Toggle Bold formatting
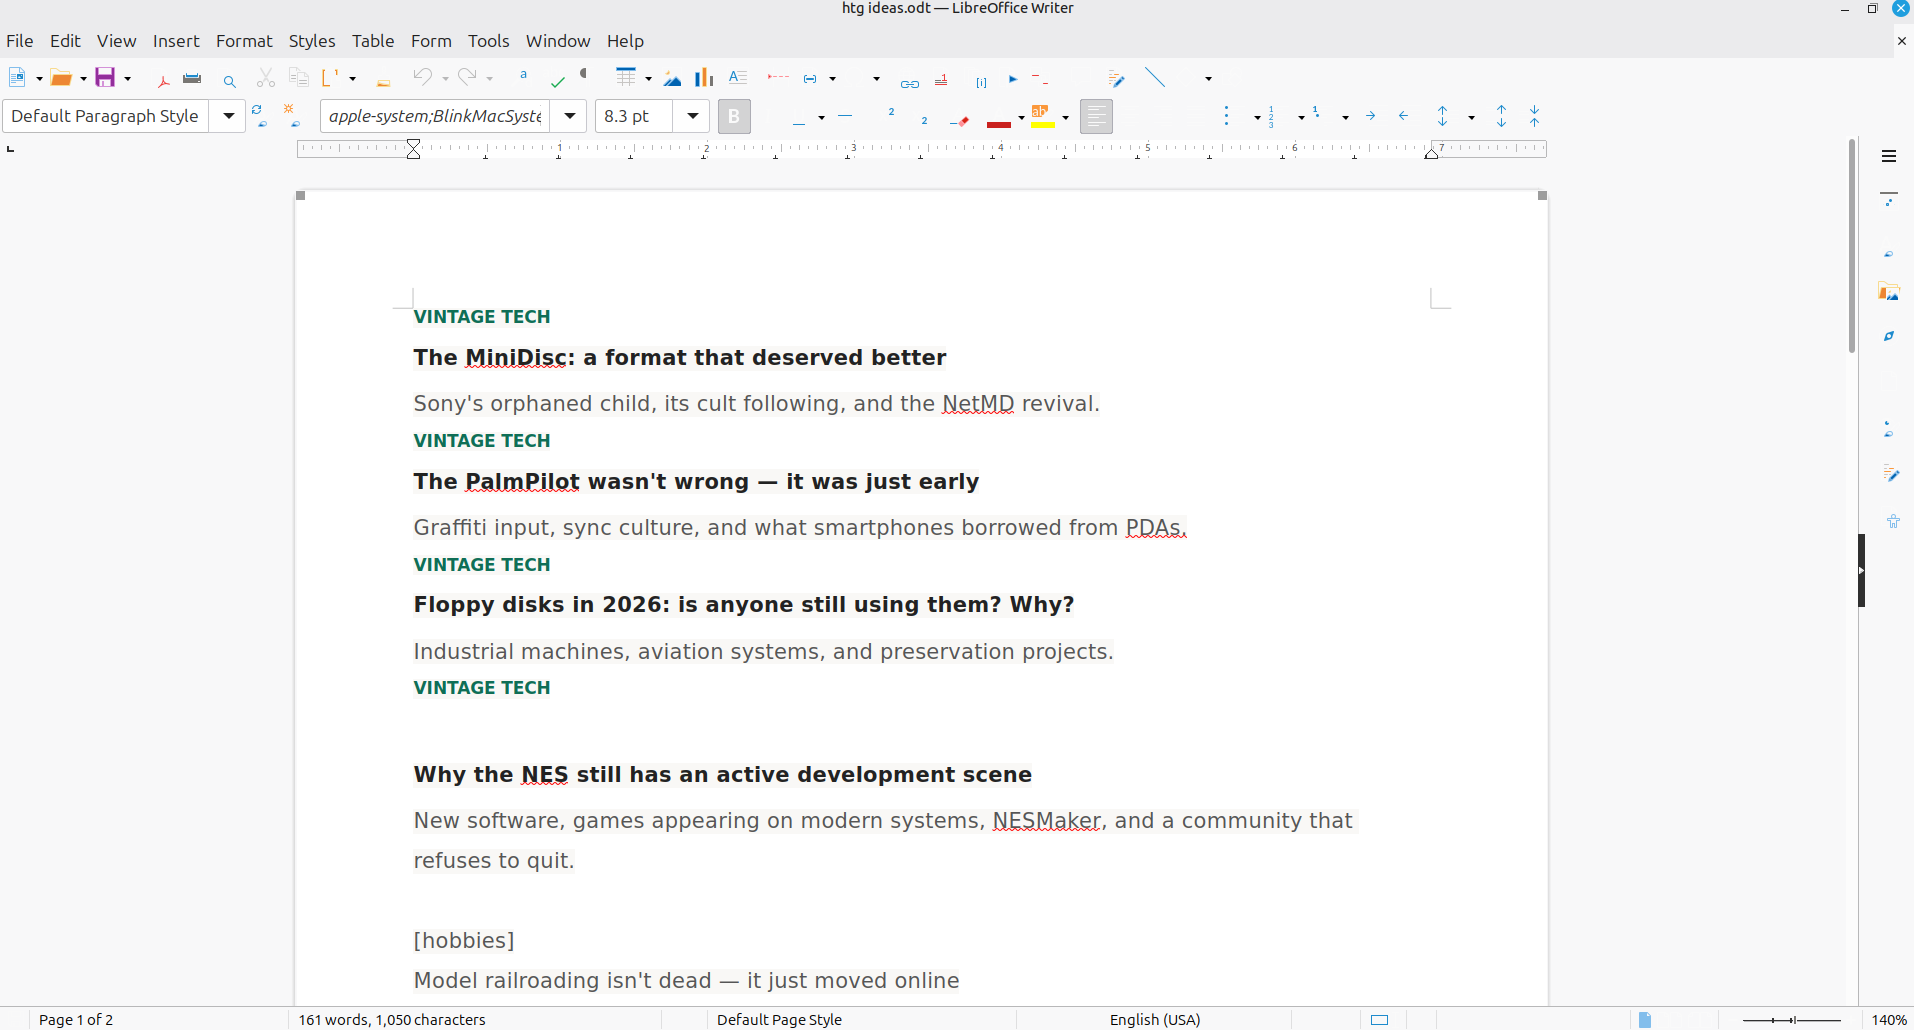 tap(734, 117)
